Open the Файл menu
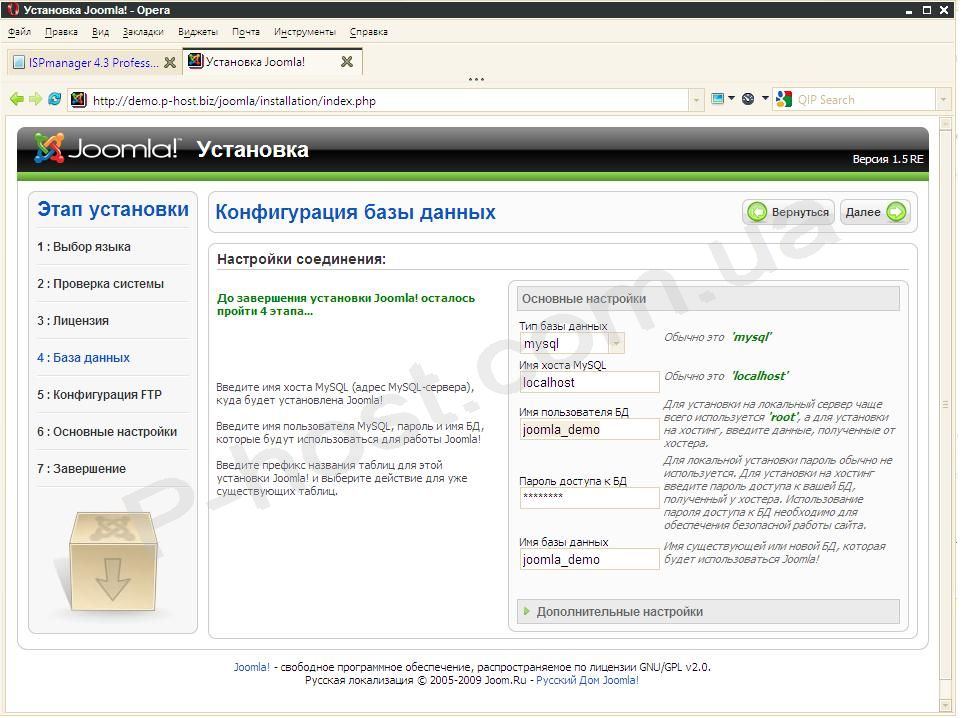The image size is (962, 718). (20, 32)
